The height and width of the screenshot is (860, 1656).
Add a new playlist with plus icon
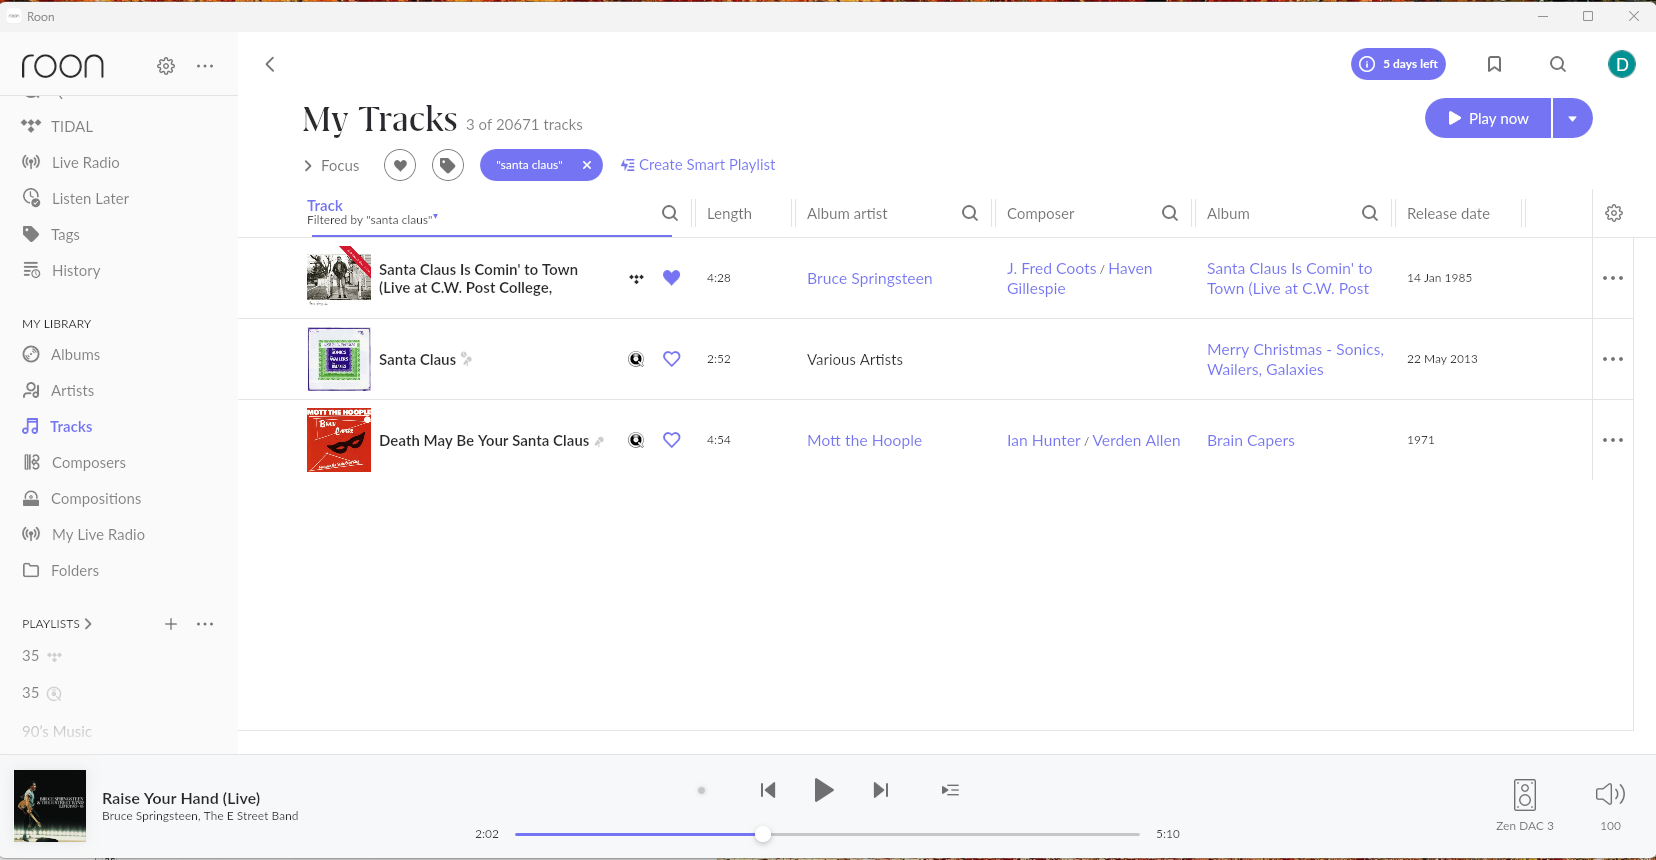click(x=171, y=624)
